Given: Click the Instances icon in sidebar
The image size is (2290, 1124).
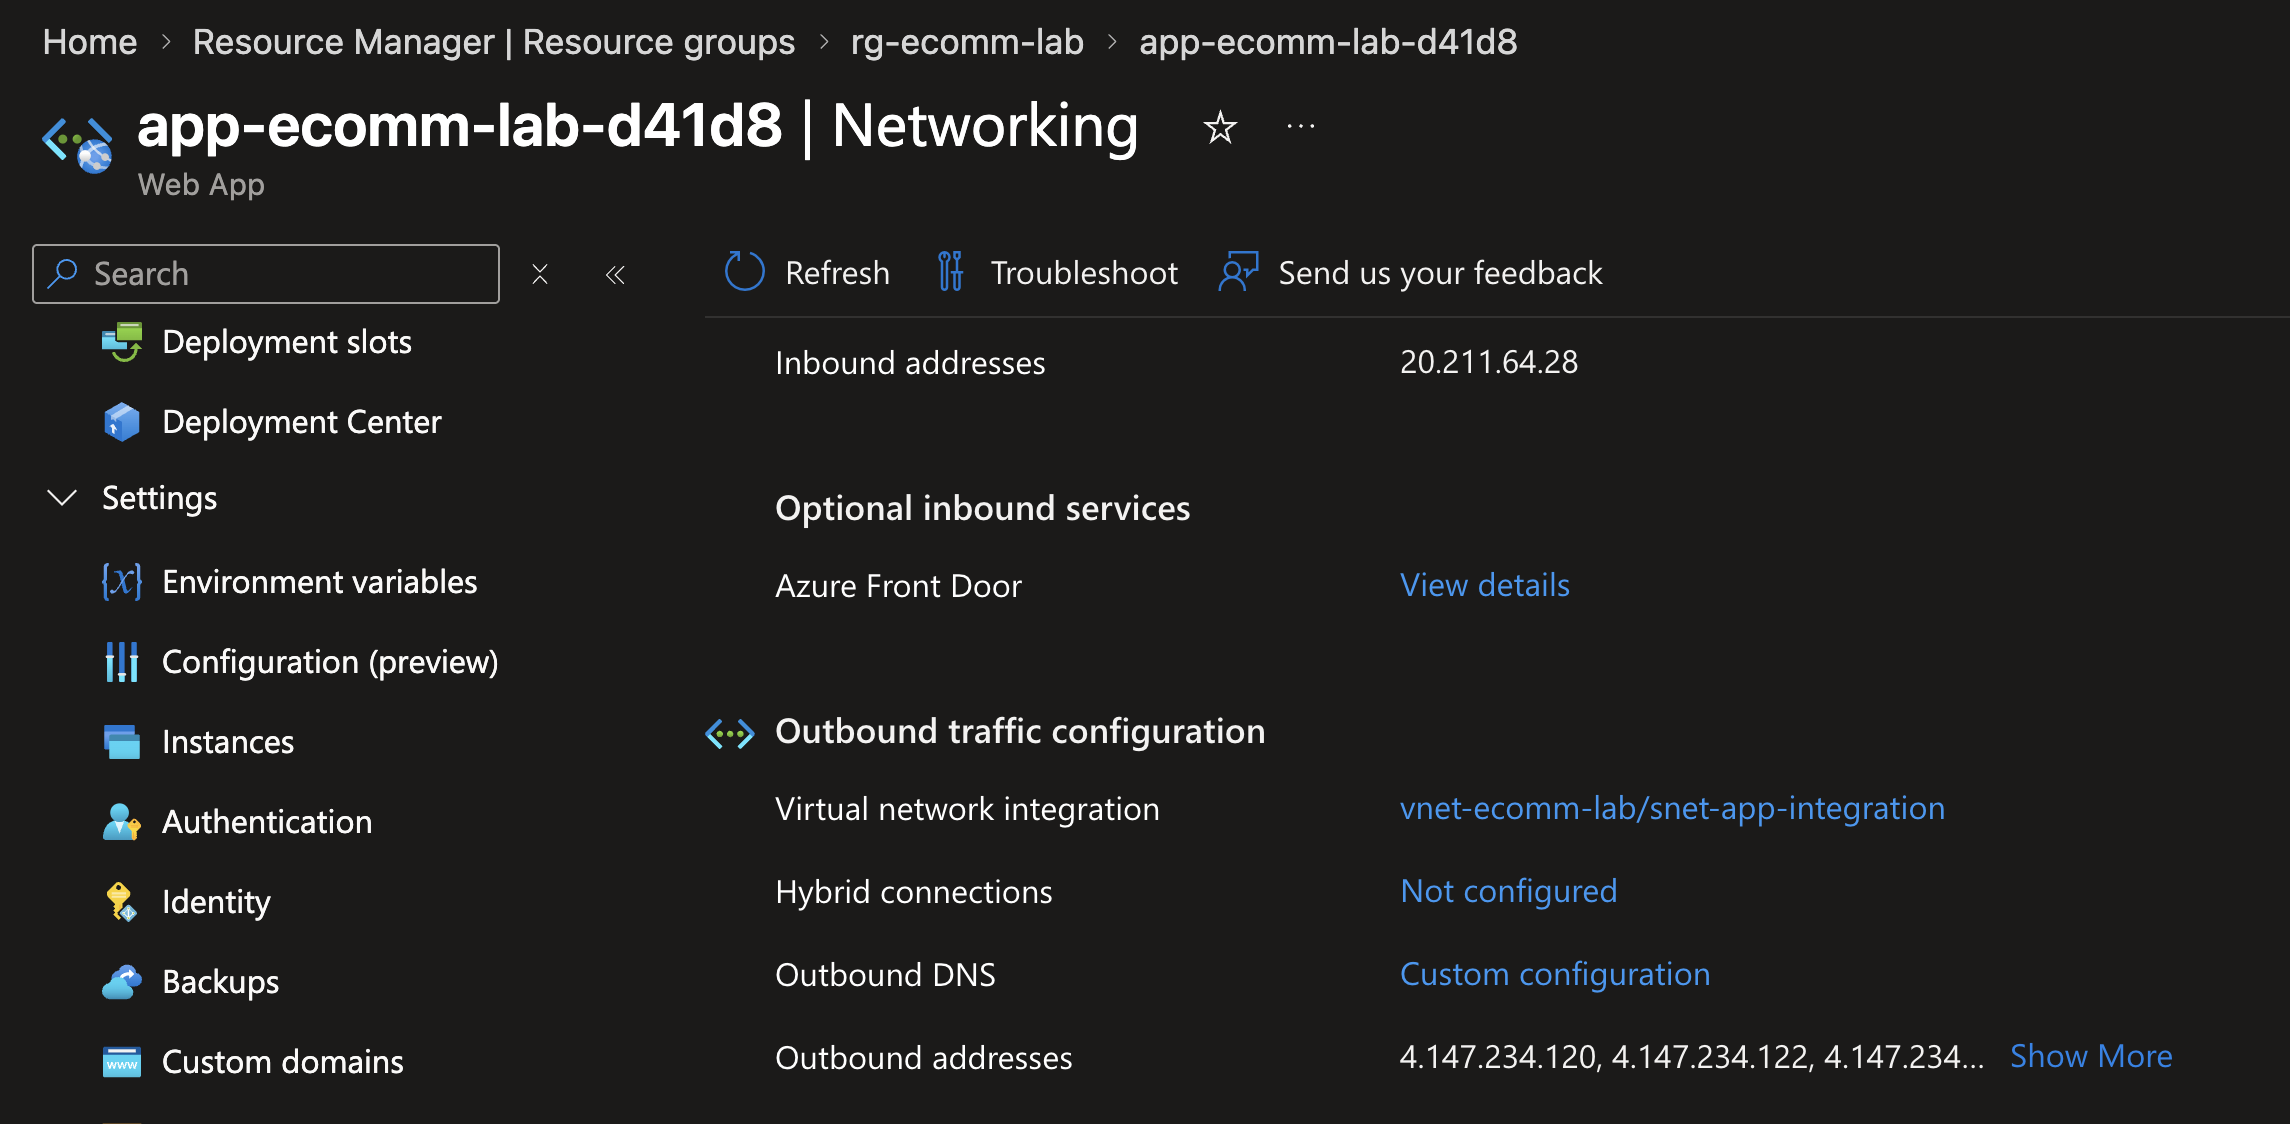Looking at the screenshot, I should (122, 742).
